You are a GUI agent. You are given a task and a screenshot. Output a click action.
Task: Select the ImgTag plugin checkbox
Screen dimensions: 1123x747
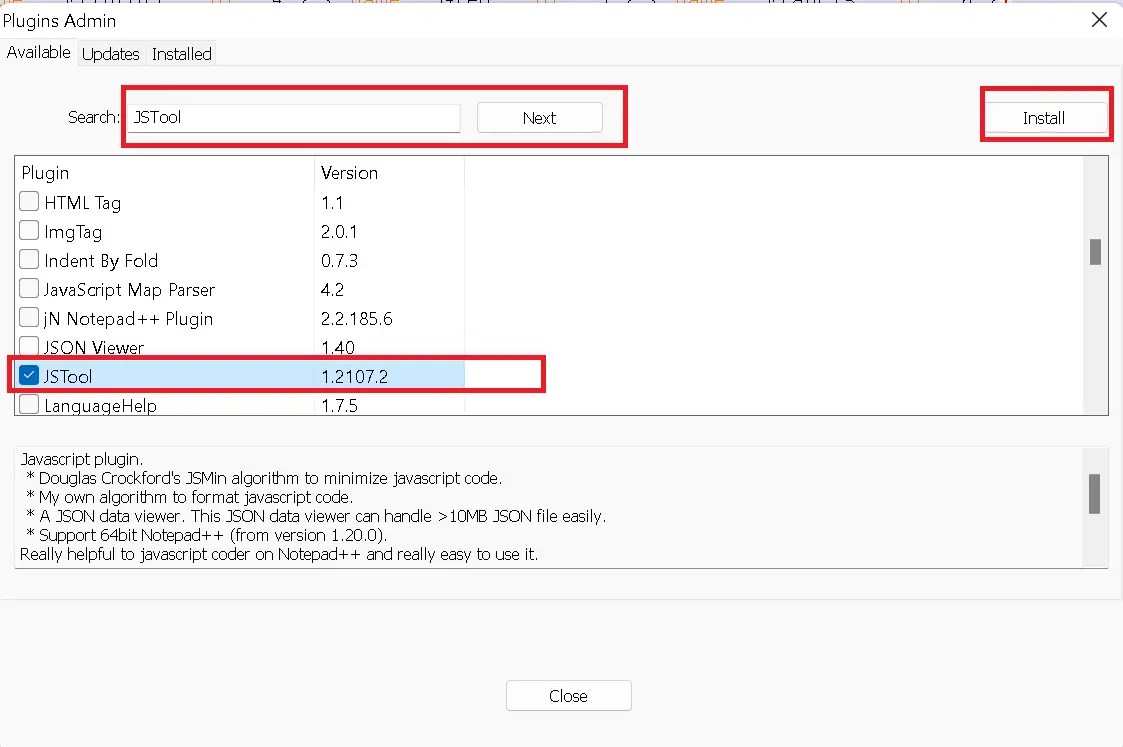click(x=29, y=231)
